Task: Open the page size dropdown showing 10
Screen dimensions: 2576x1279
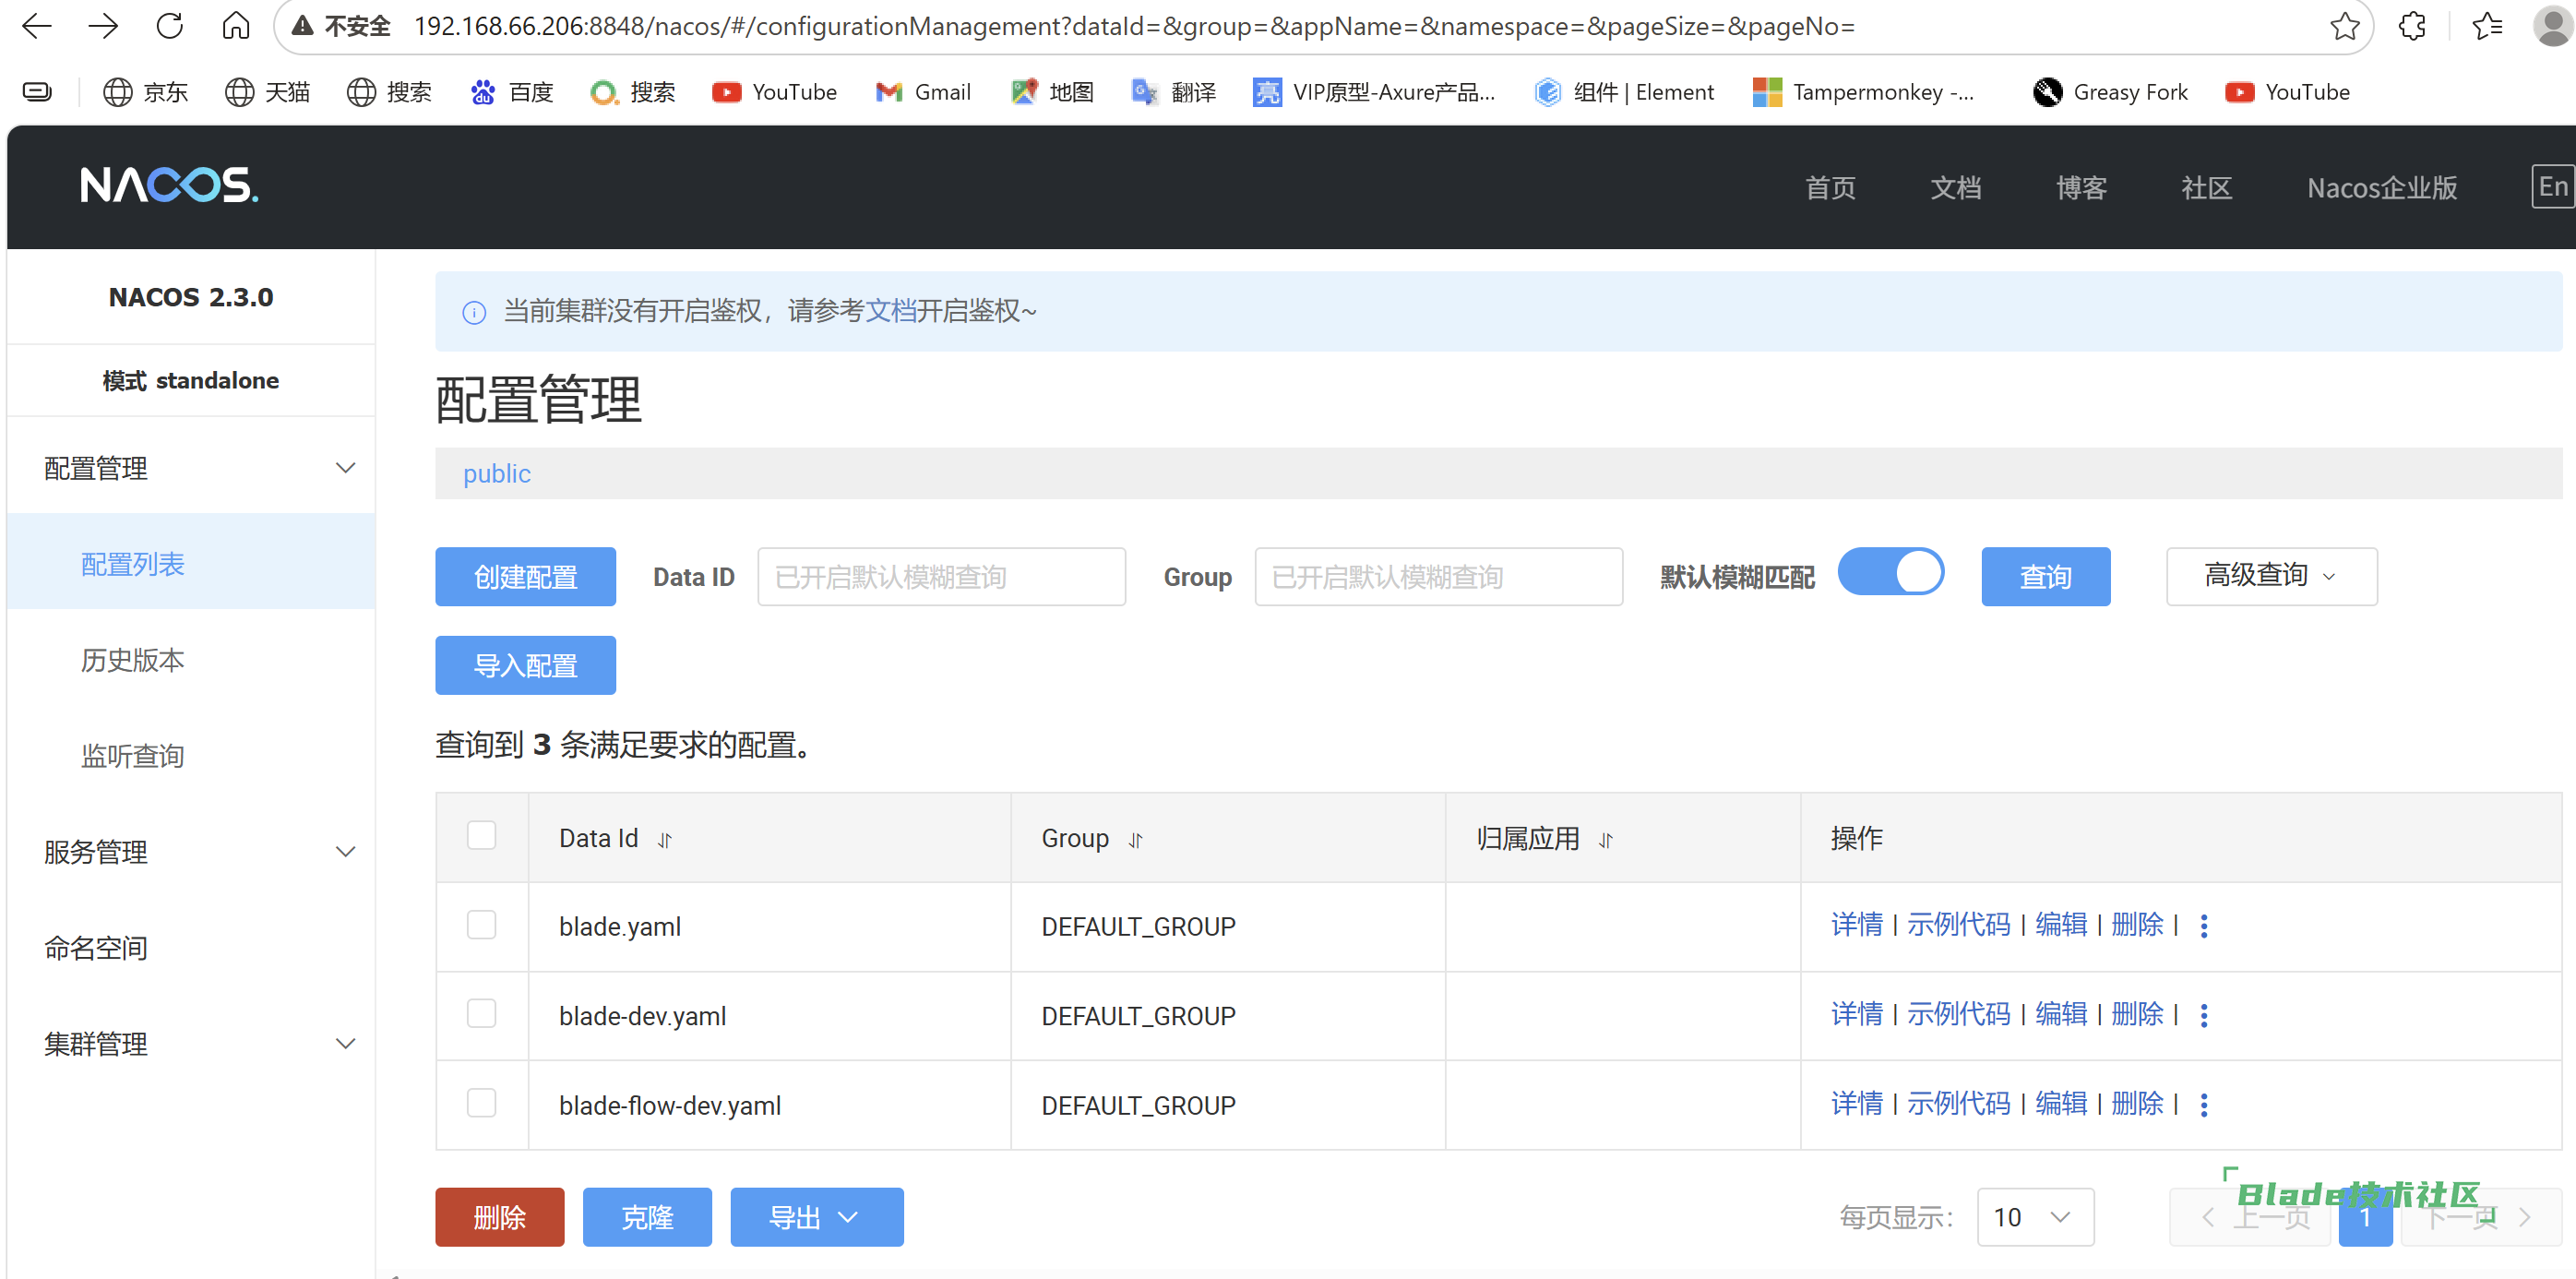Action: [x=2034, y=1216]
